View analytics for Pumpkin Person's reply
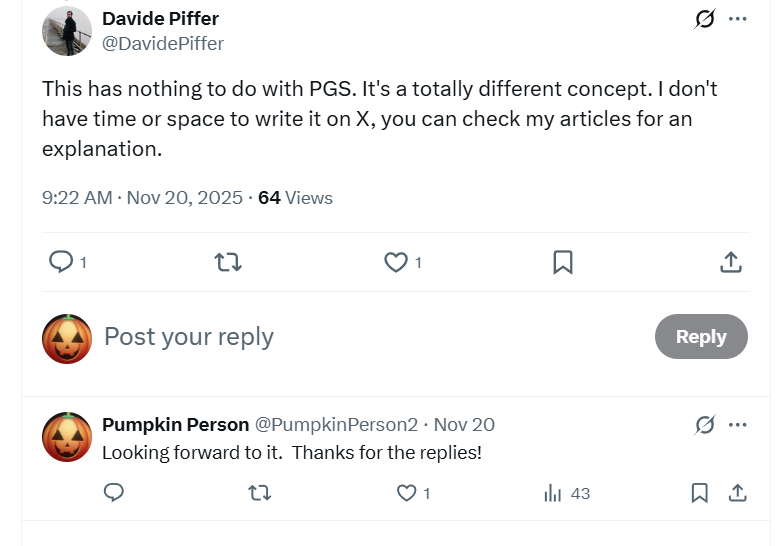 coord(553,493)
